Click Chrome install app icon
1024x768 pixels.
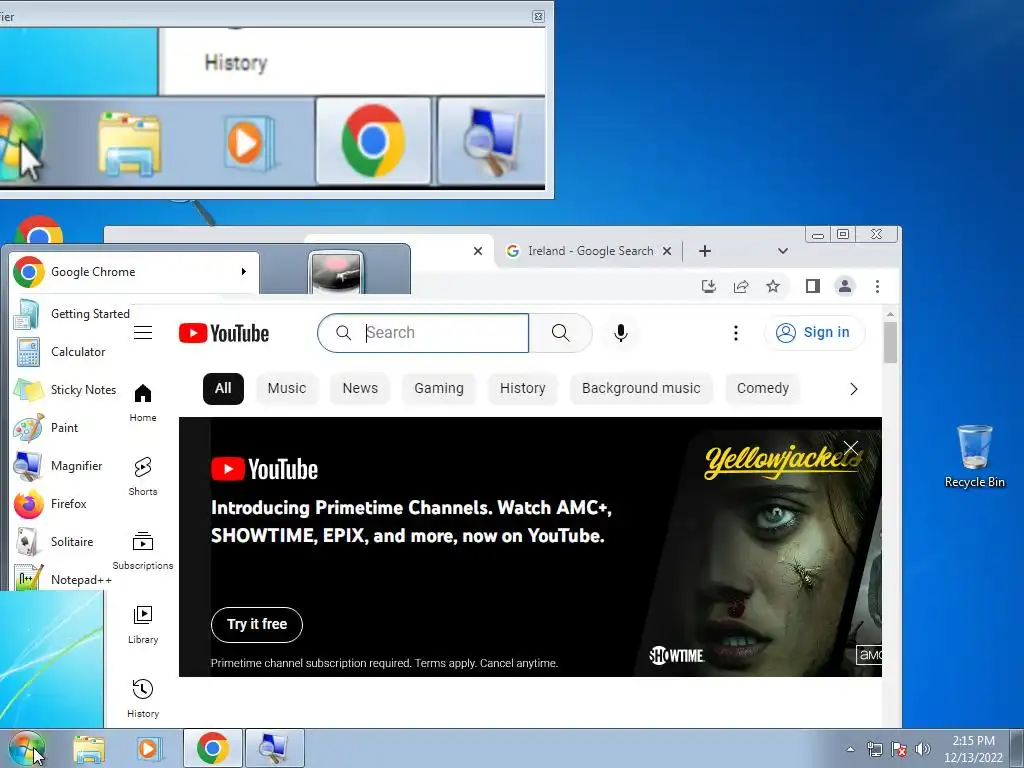709,286
